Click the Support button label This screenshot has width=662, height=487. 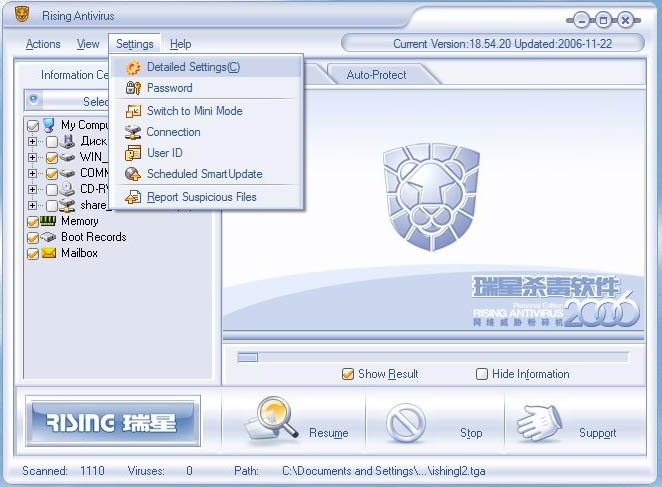(597, 433)
